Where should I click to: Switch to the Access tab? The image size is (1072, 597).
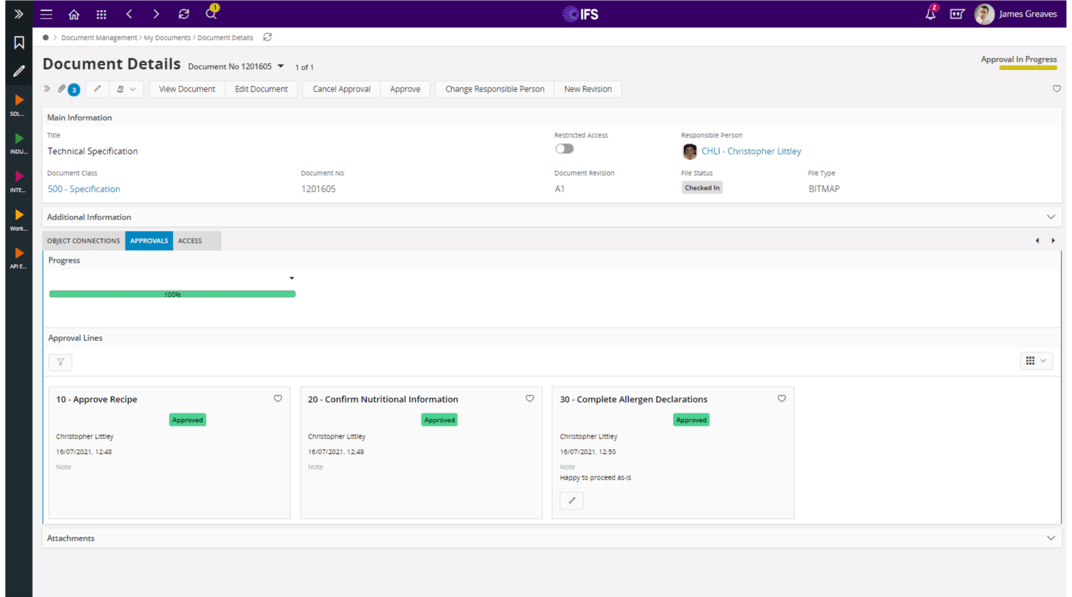190,241
